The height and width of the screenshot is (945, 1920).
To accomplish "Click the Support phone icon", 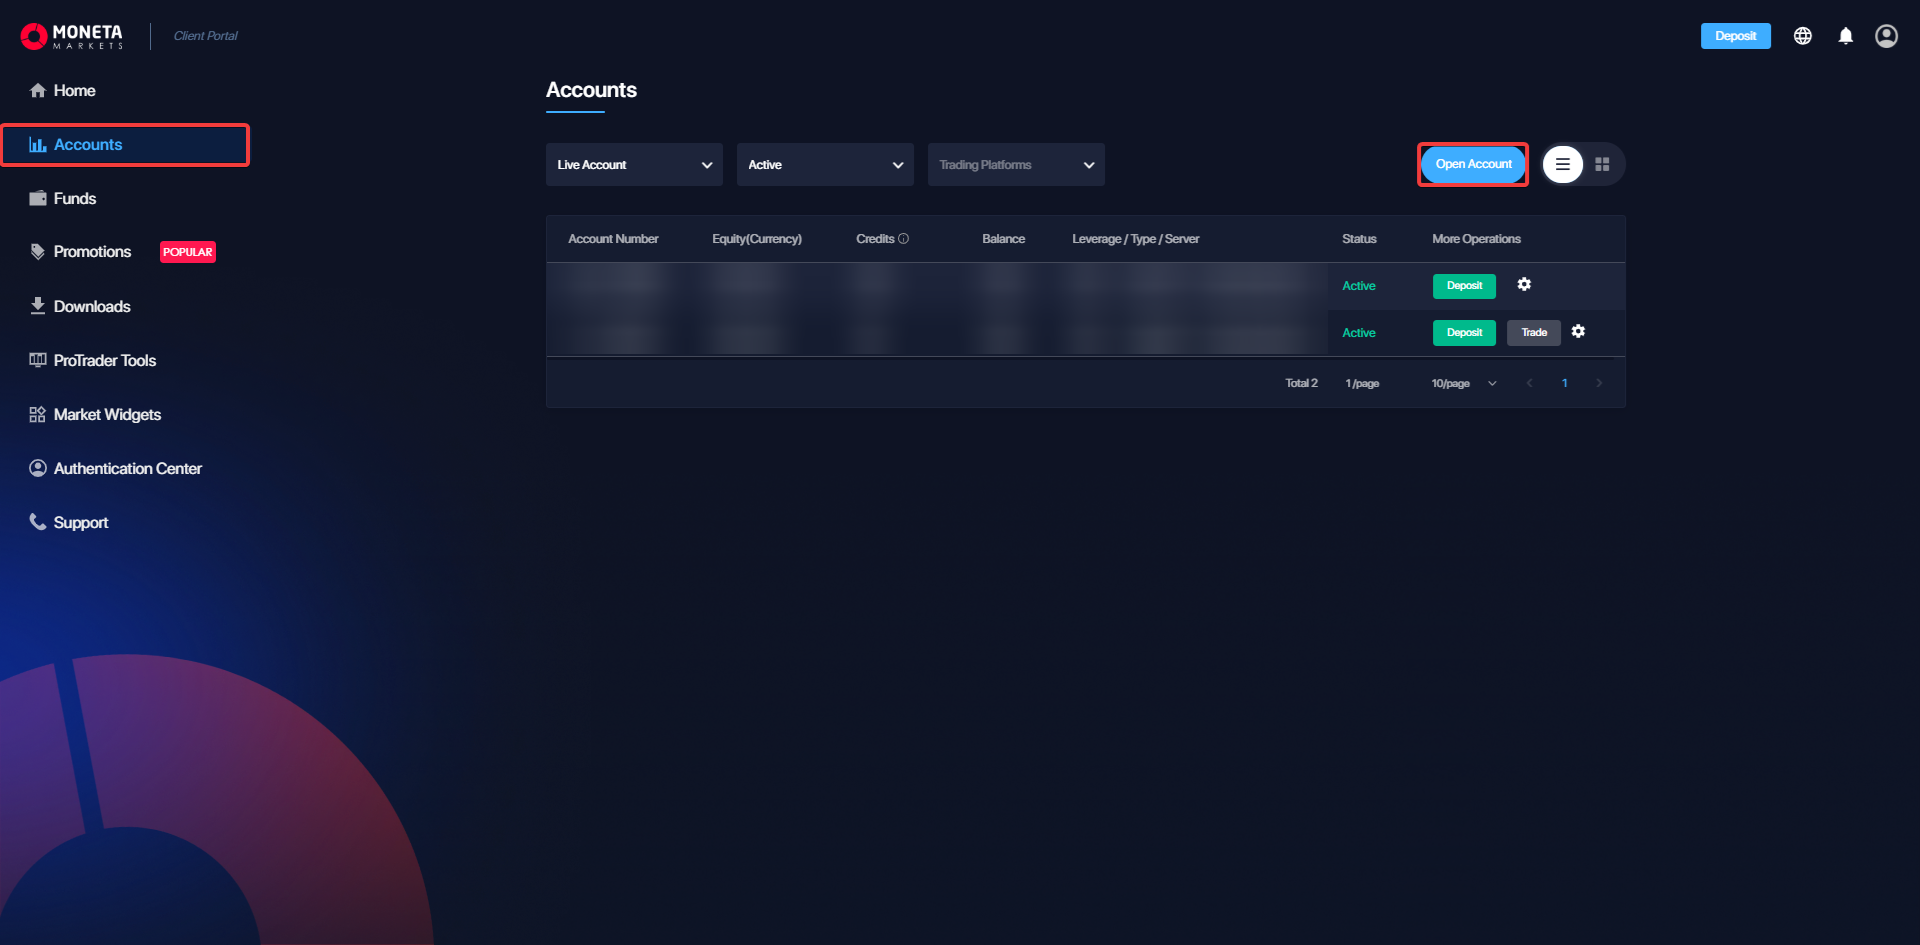I will click(x=38, y=522).
